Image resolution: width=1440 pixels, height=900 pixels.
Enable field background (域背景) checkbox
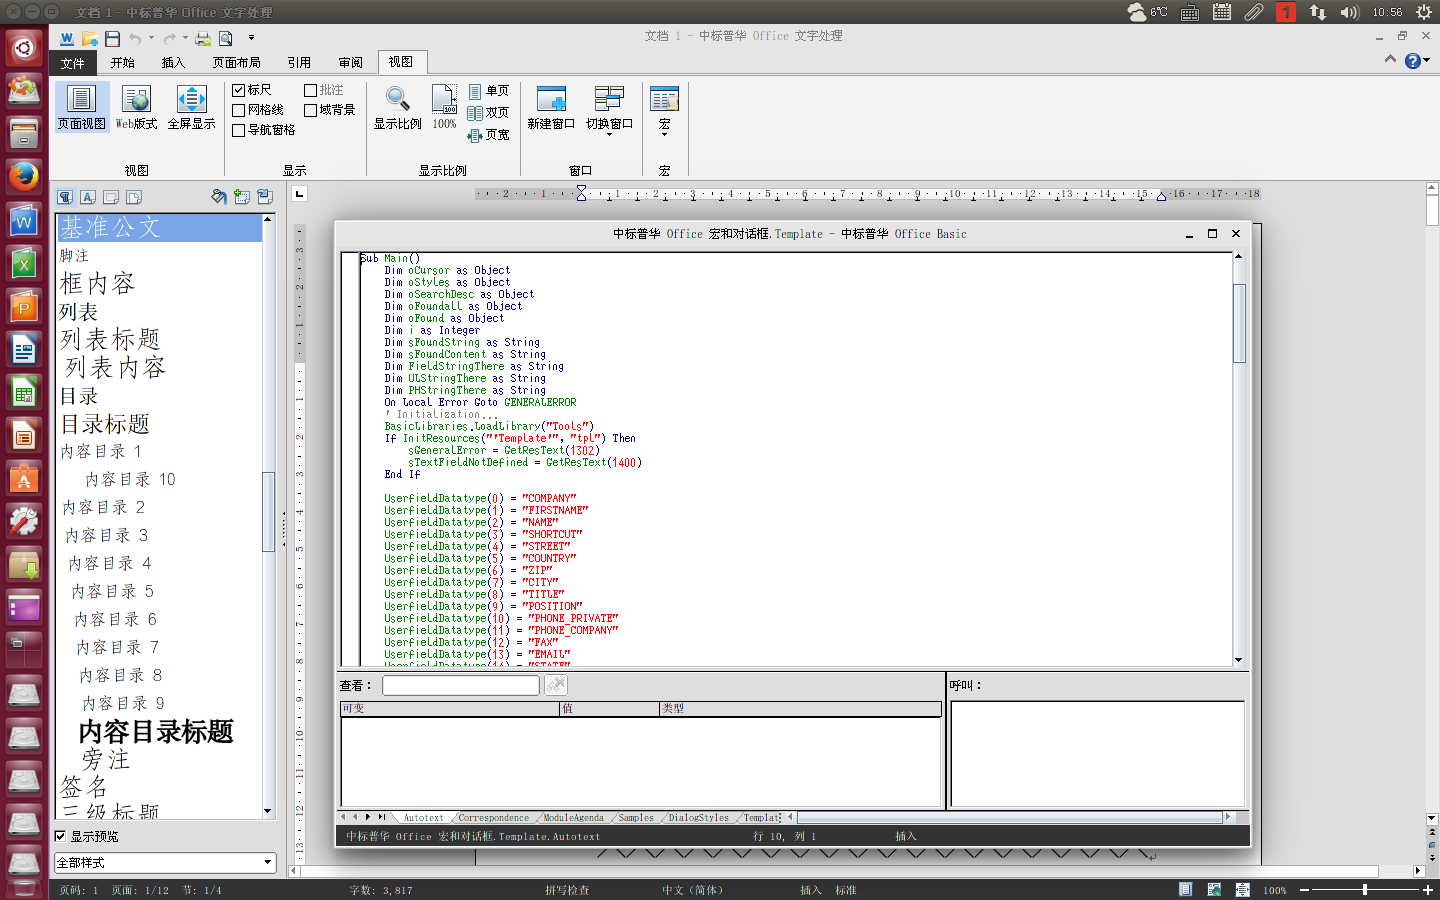click(x=311, y=110)
